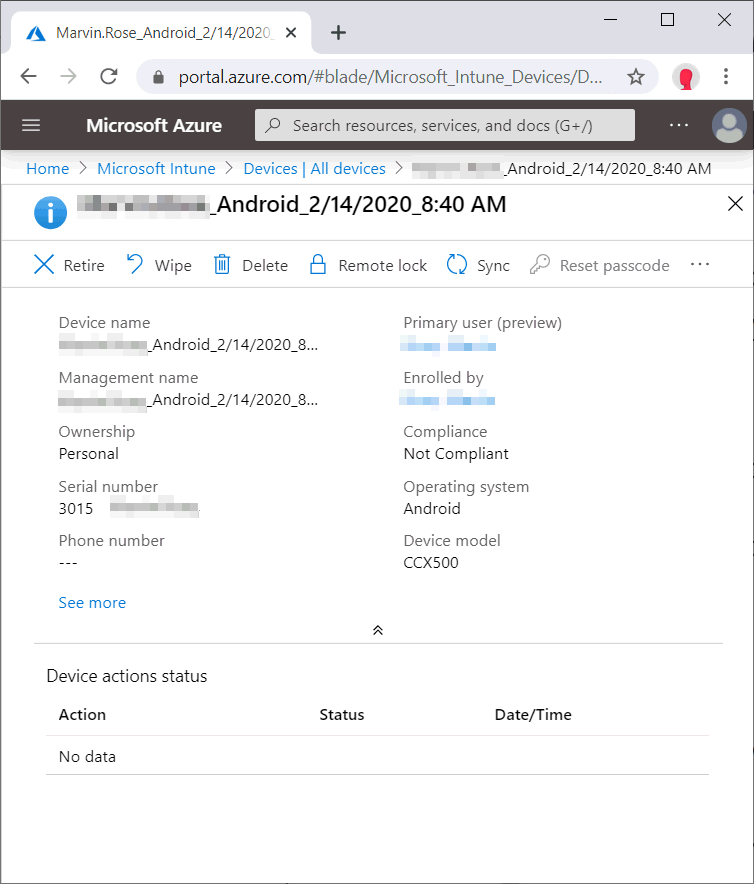Image resolution: width=754 pixels, height=884 pixels.
Task: Bookmark page with the star icon
Action: [636, 76]
